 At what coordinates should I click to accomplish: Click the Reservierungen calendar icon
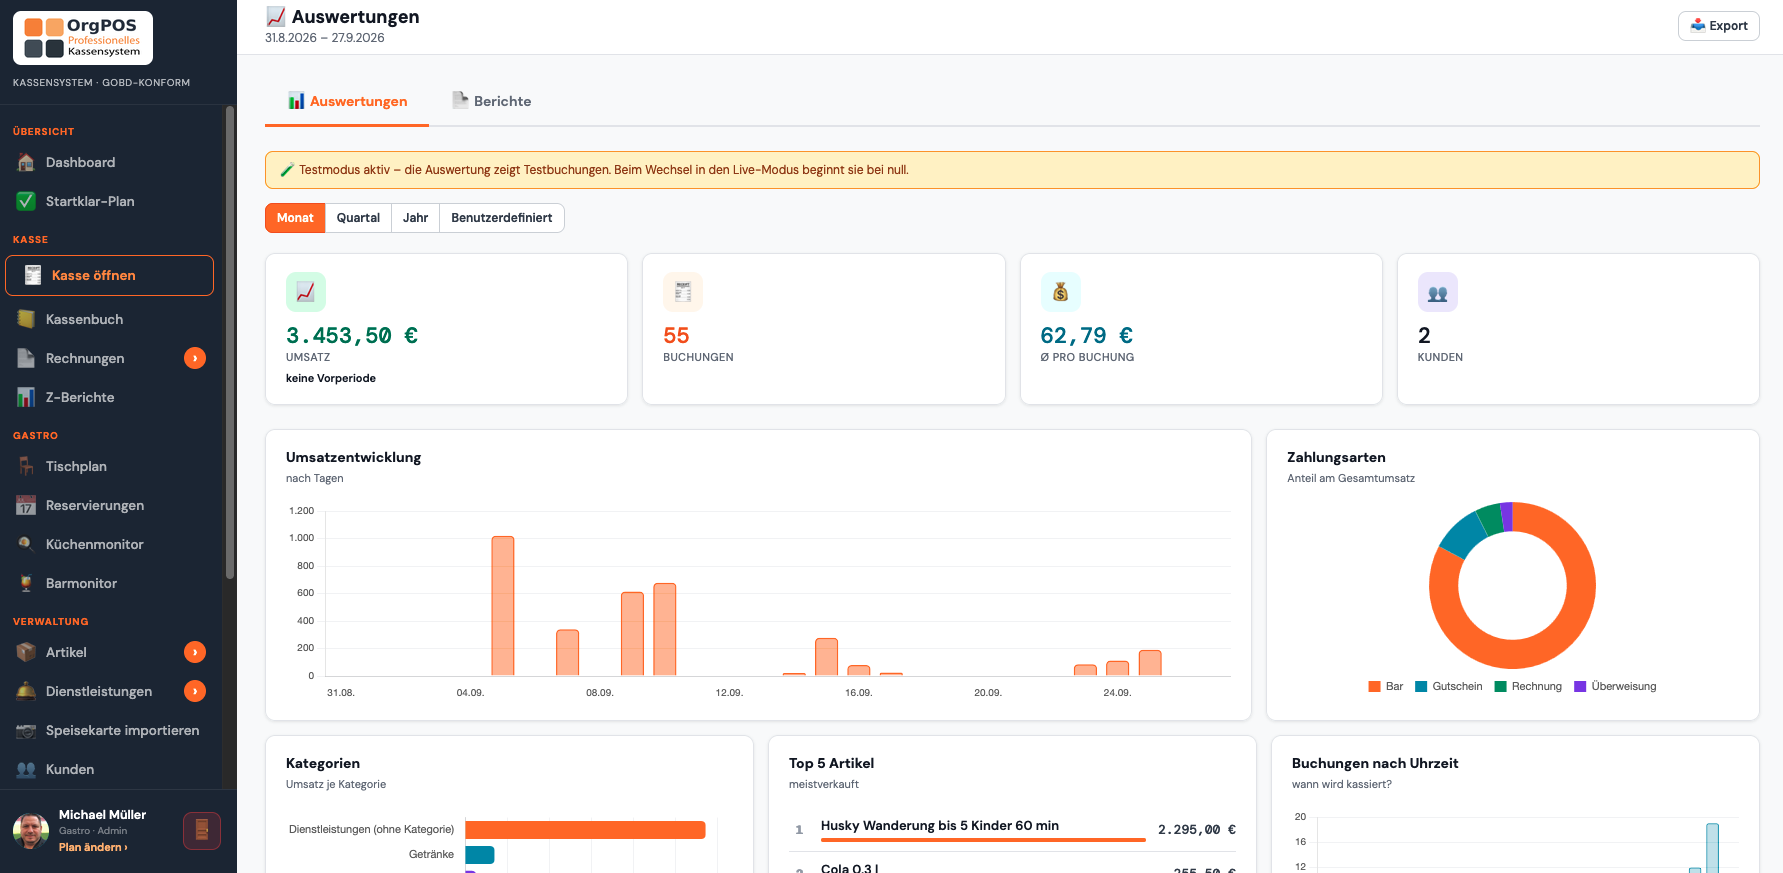[x=26, y=505]
